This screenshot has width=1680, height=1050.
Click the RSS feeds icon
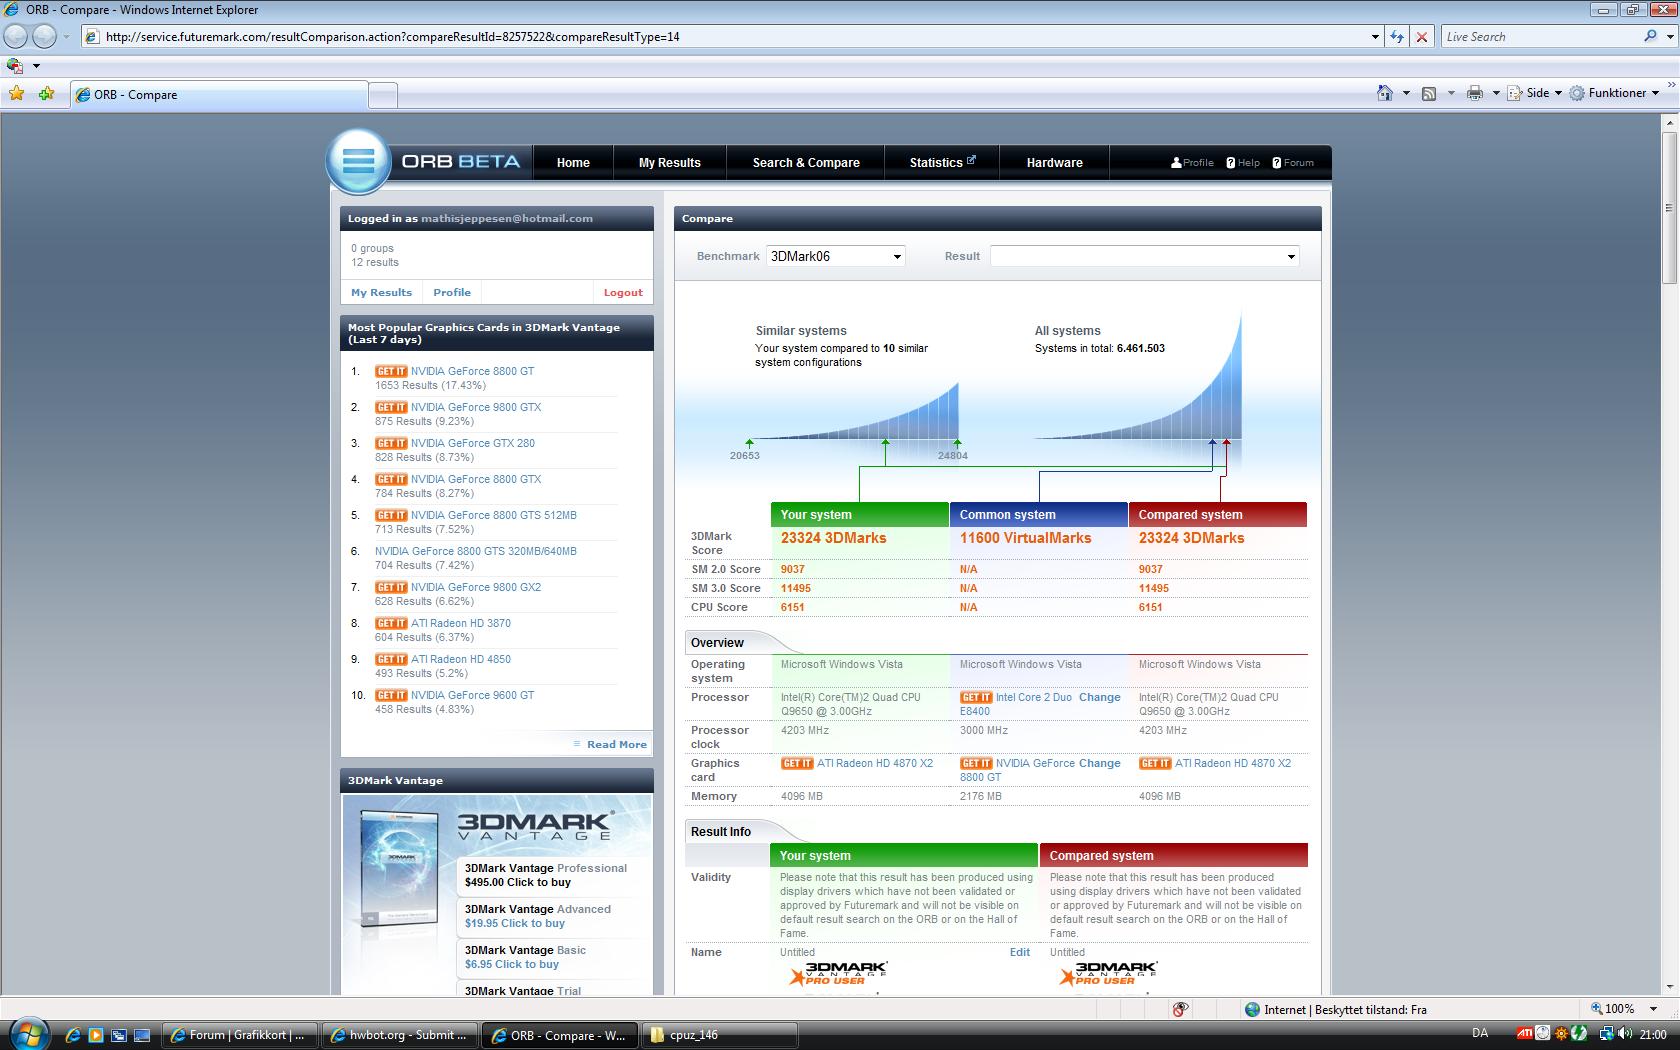pos(1429,93)
